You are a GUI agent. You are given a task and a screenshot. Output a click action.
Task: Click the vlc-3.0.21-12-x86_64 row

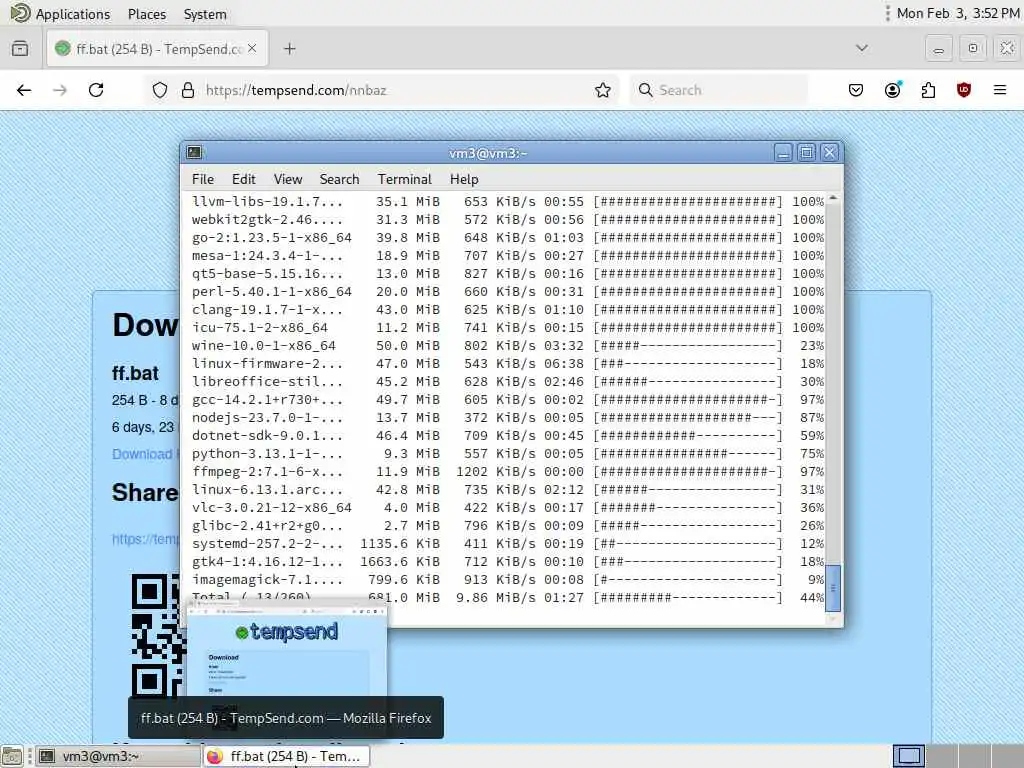[507, 507]
